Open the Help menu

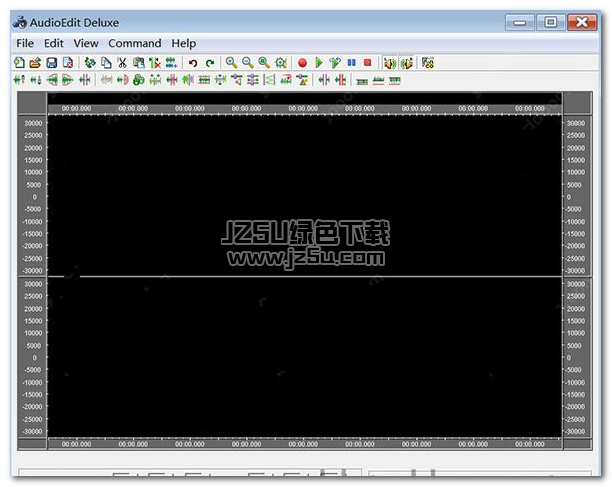pos(183,43)
